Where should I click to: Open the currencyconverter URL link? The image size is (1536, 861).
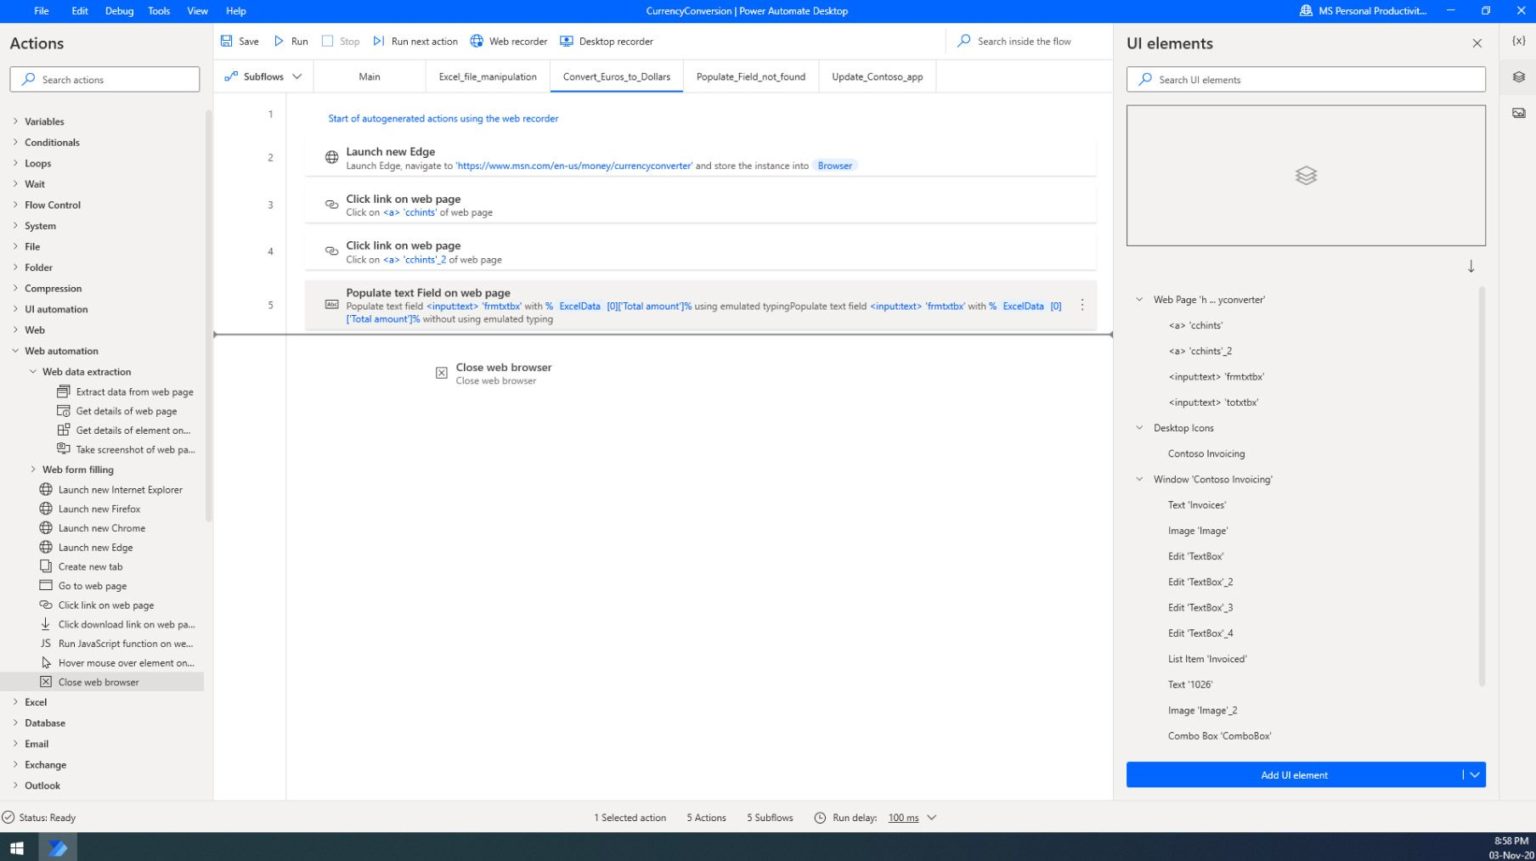[575, 165]
